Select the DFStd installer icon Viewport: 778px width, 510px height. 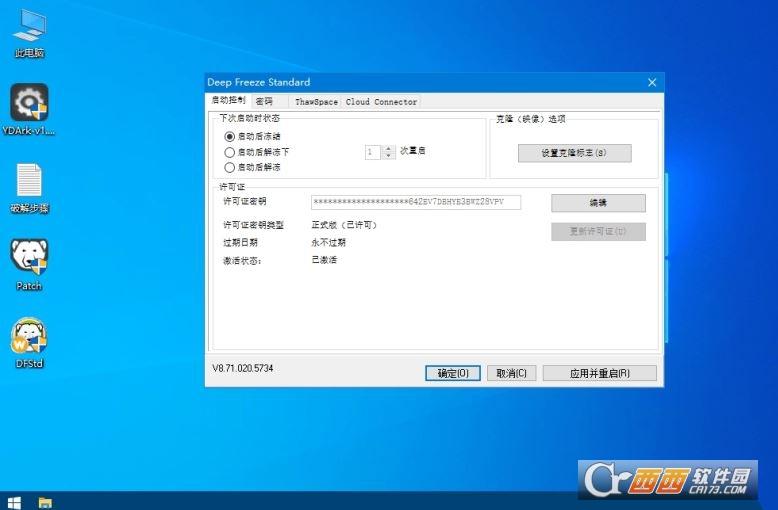(x=29, y=343)
